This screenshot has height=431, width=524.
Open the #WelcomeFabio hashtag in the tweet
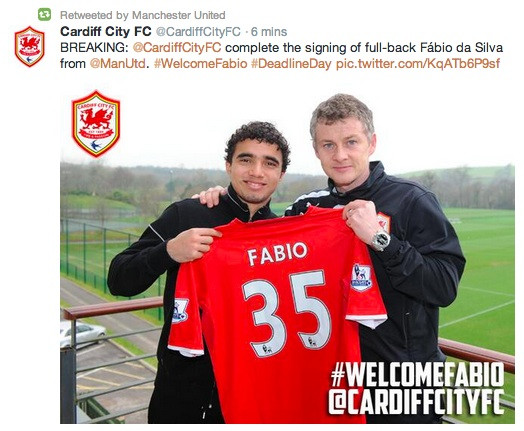[x=201, y=63]
